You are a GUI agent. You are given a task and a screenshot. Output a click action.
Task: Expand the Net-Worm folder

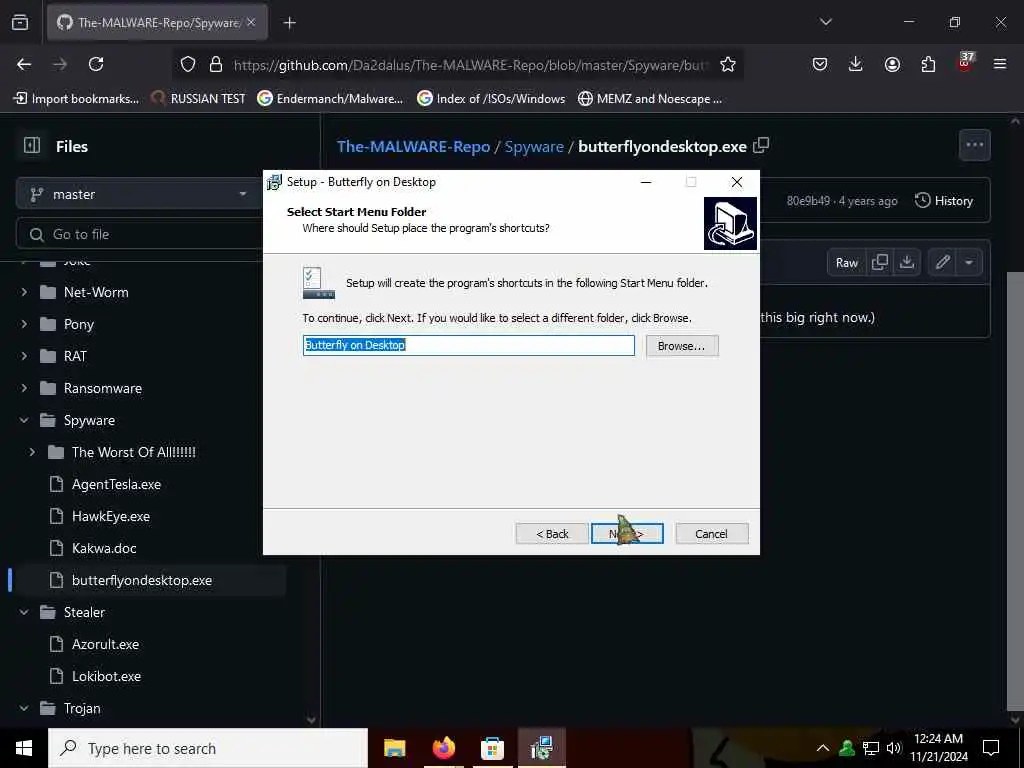tap(24, 292)
